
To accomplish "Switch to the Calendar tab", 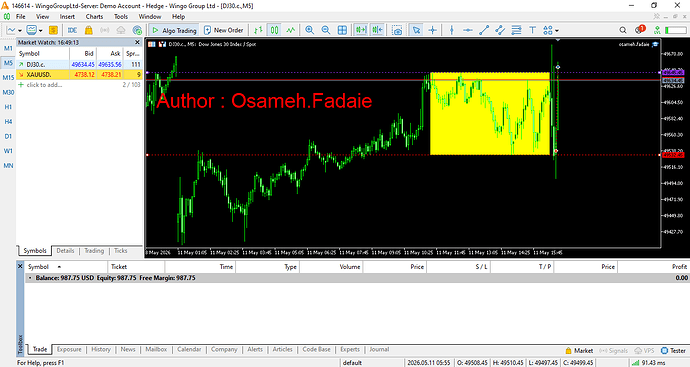I will [x=189, y=349].
